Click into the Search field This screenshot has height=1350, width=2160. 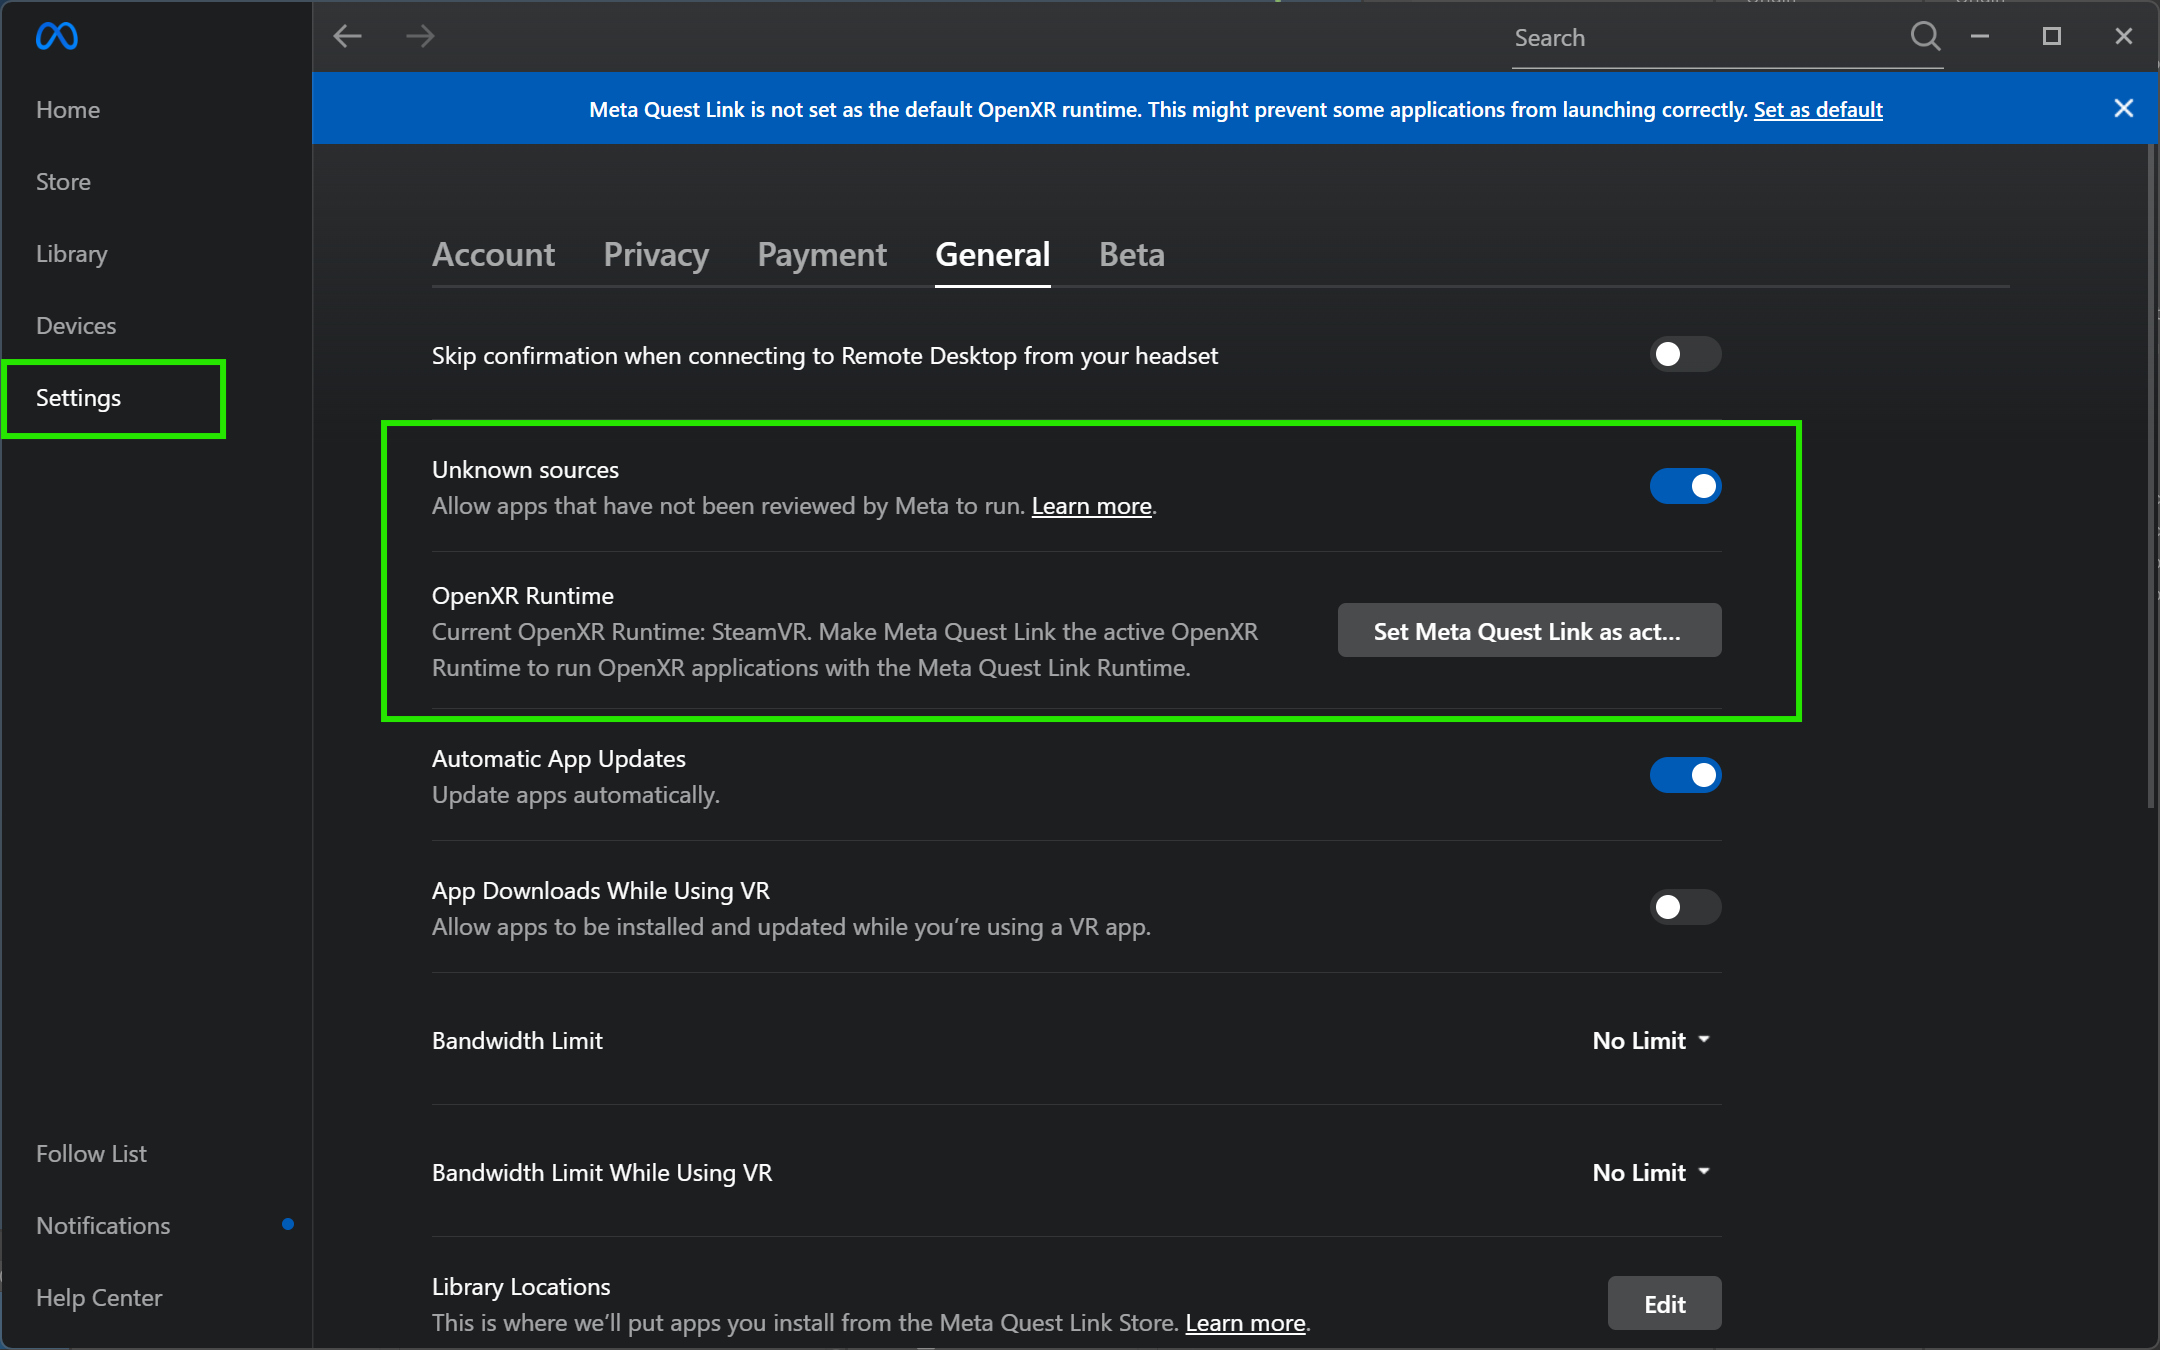1708,38
